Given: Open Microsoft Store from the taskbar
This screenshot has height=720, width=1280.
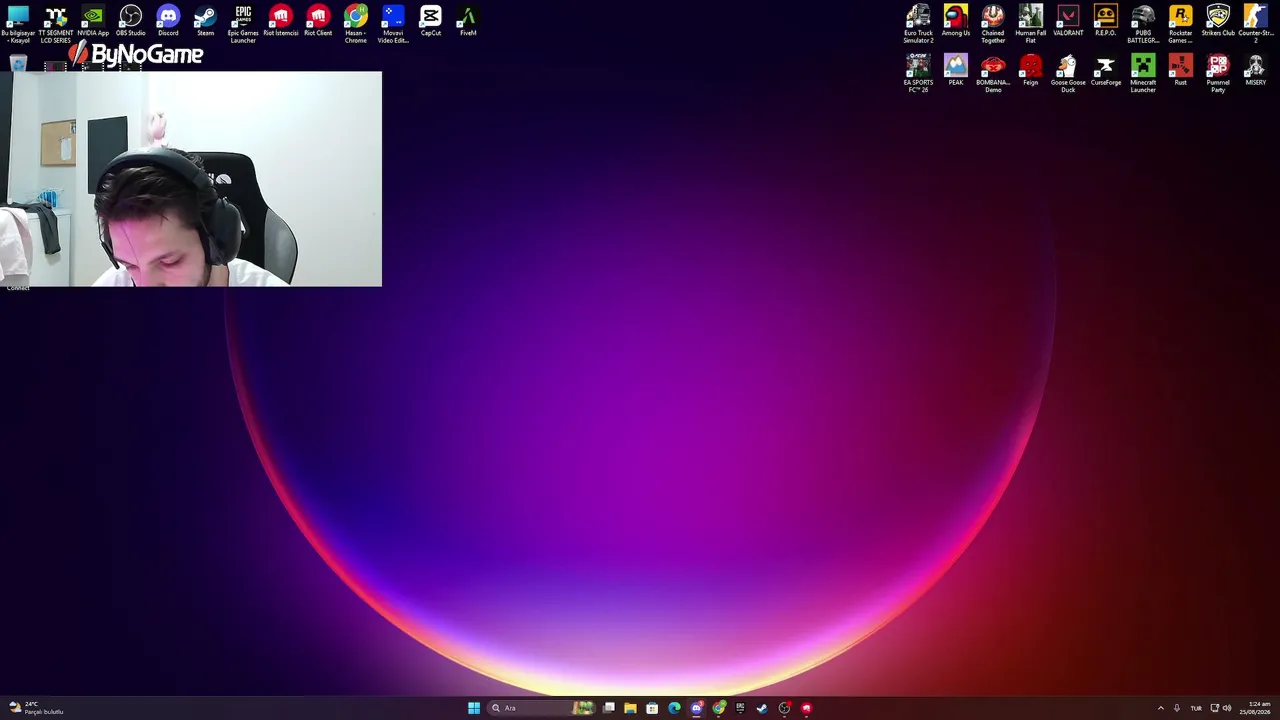Looking at the screenshot, I should (652, 708).
